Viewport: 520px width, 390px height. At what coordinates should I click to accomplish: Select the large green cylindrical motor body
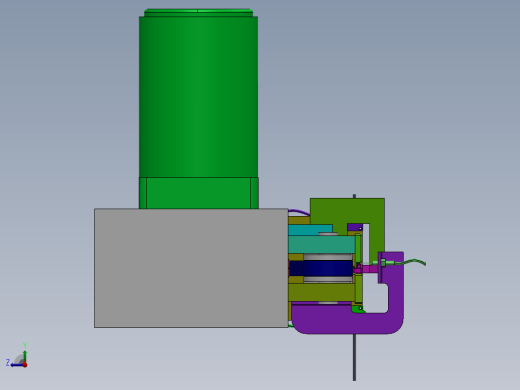click(x=198, y=97)
